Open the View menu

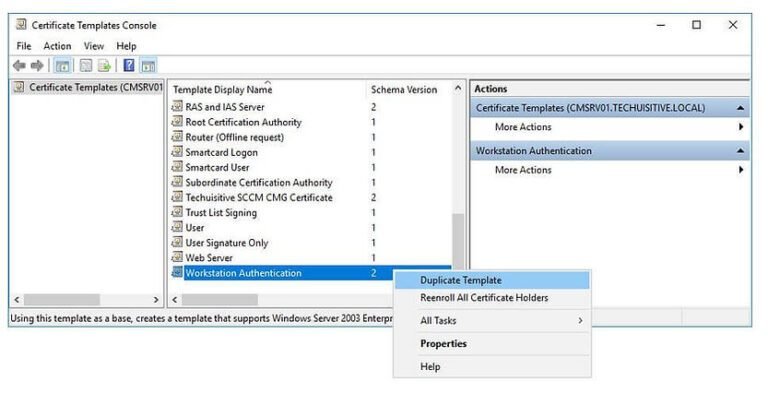click(x=94, y=46)
